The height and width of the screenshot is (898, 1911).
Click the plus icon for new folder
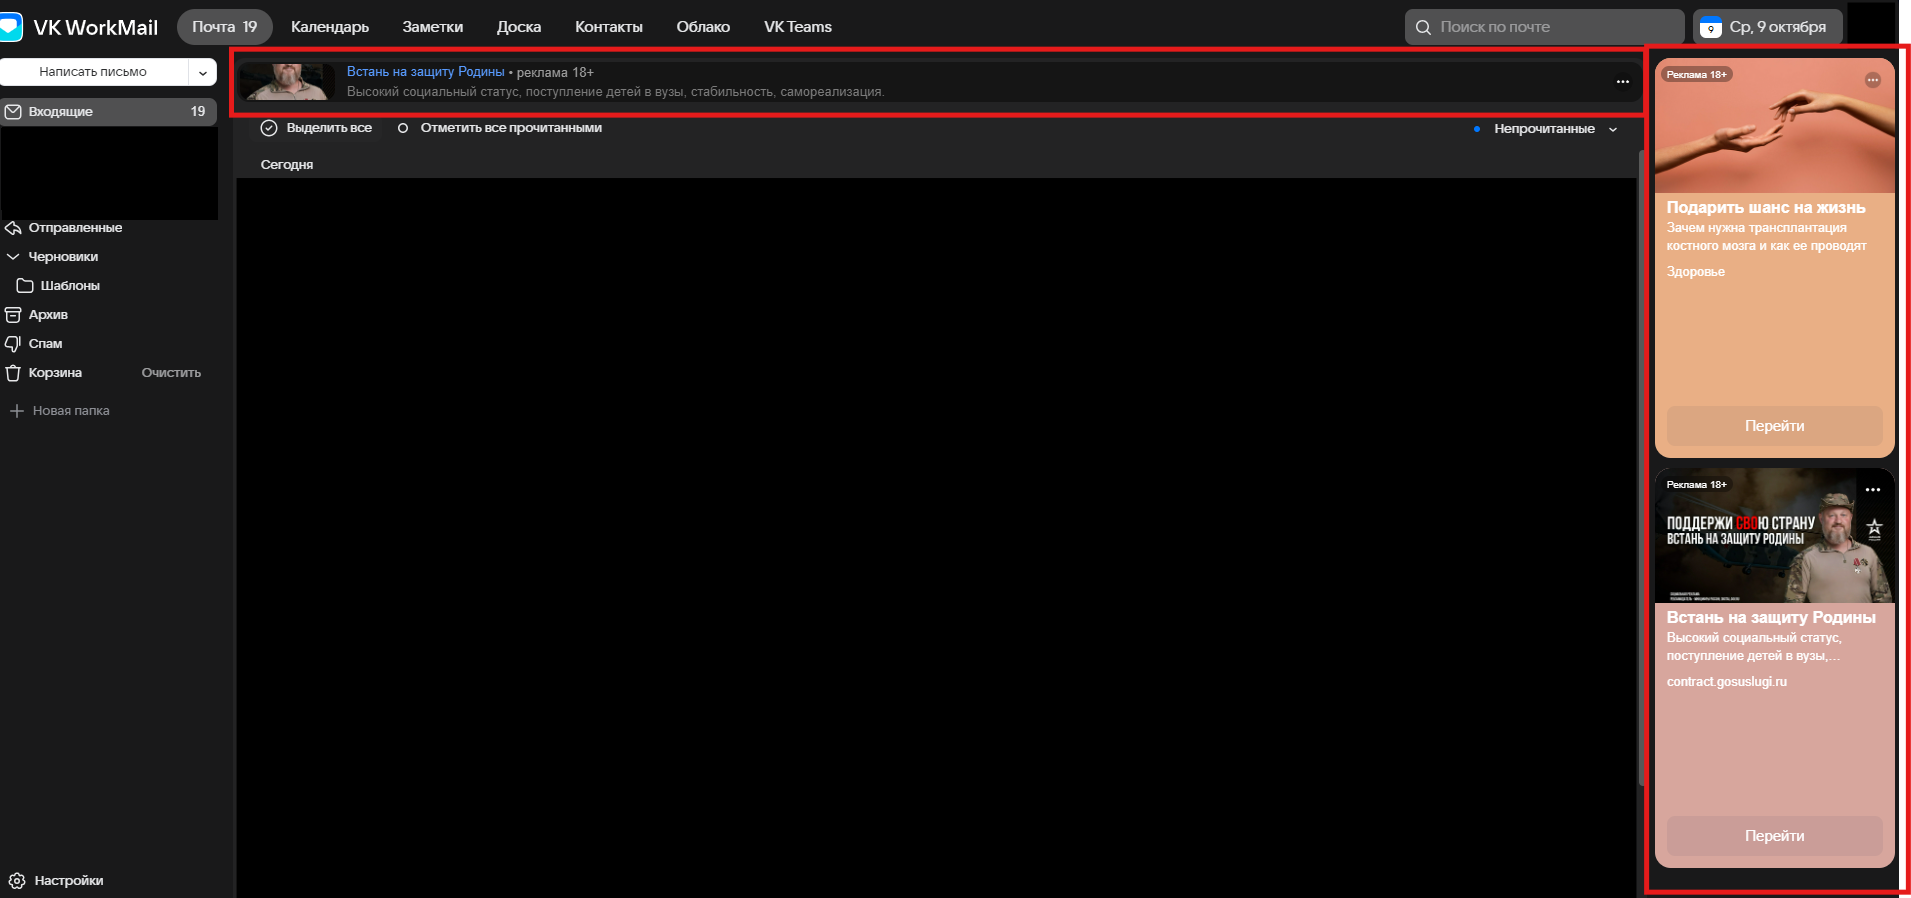coord(16,411)
